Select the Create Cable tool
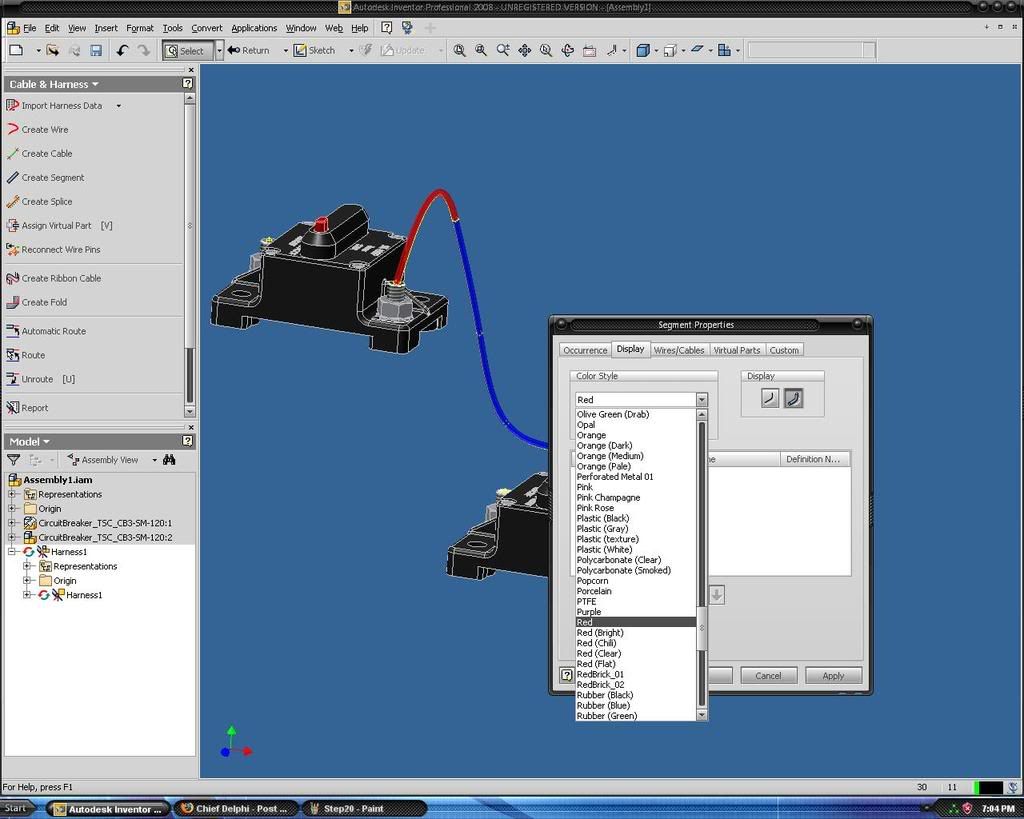The image size is (1024, 819). tap(40, 153)
